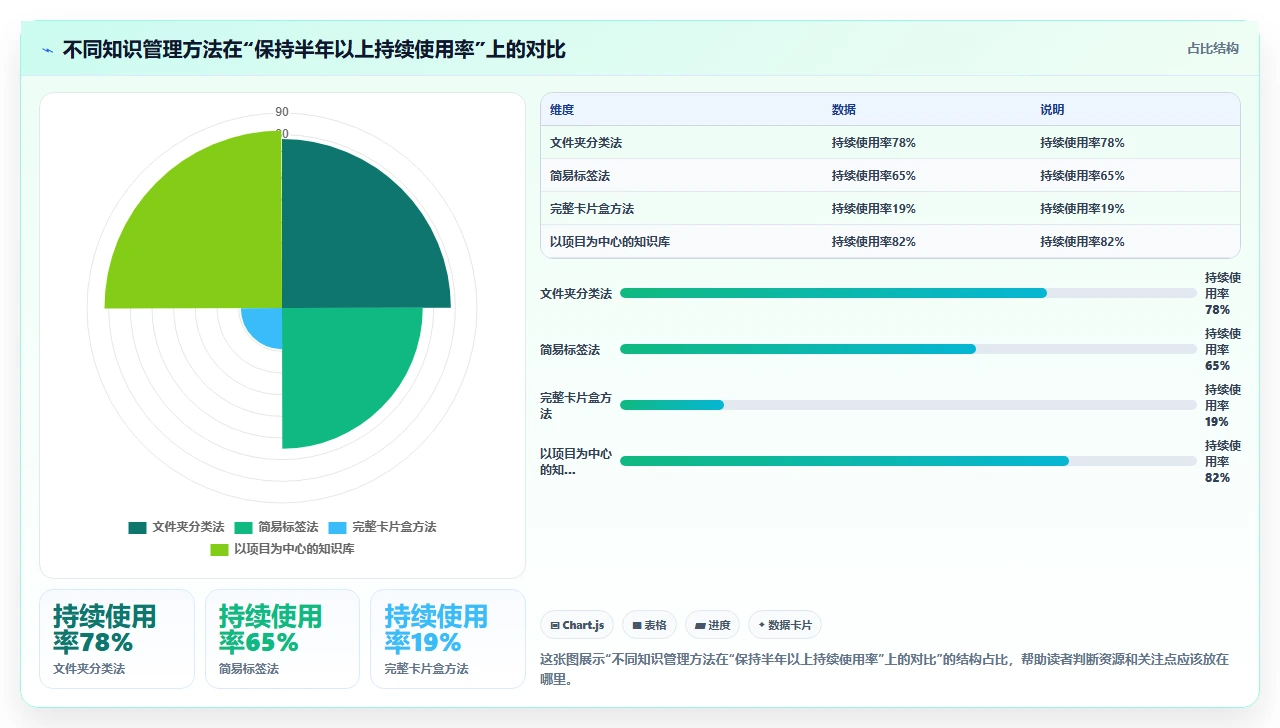Click 持续使用率19% in the 说明 column
The width and height of the screenshot is (1280, 728).
click(x=1082, y=209)
